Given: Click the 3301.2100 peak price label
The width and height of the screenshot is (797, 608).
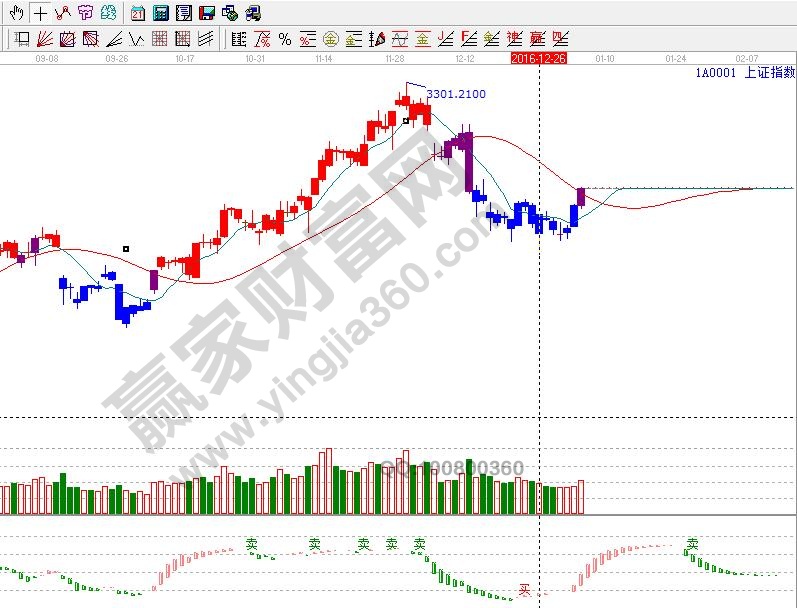Looking at the screenshot, I should 456,94.
